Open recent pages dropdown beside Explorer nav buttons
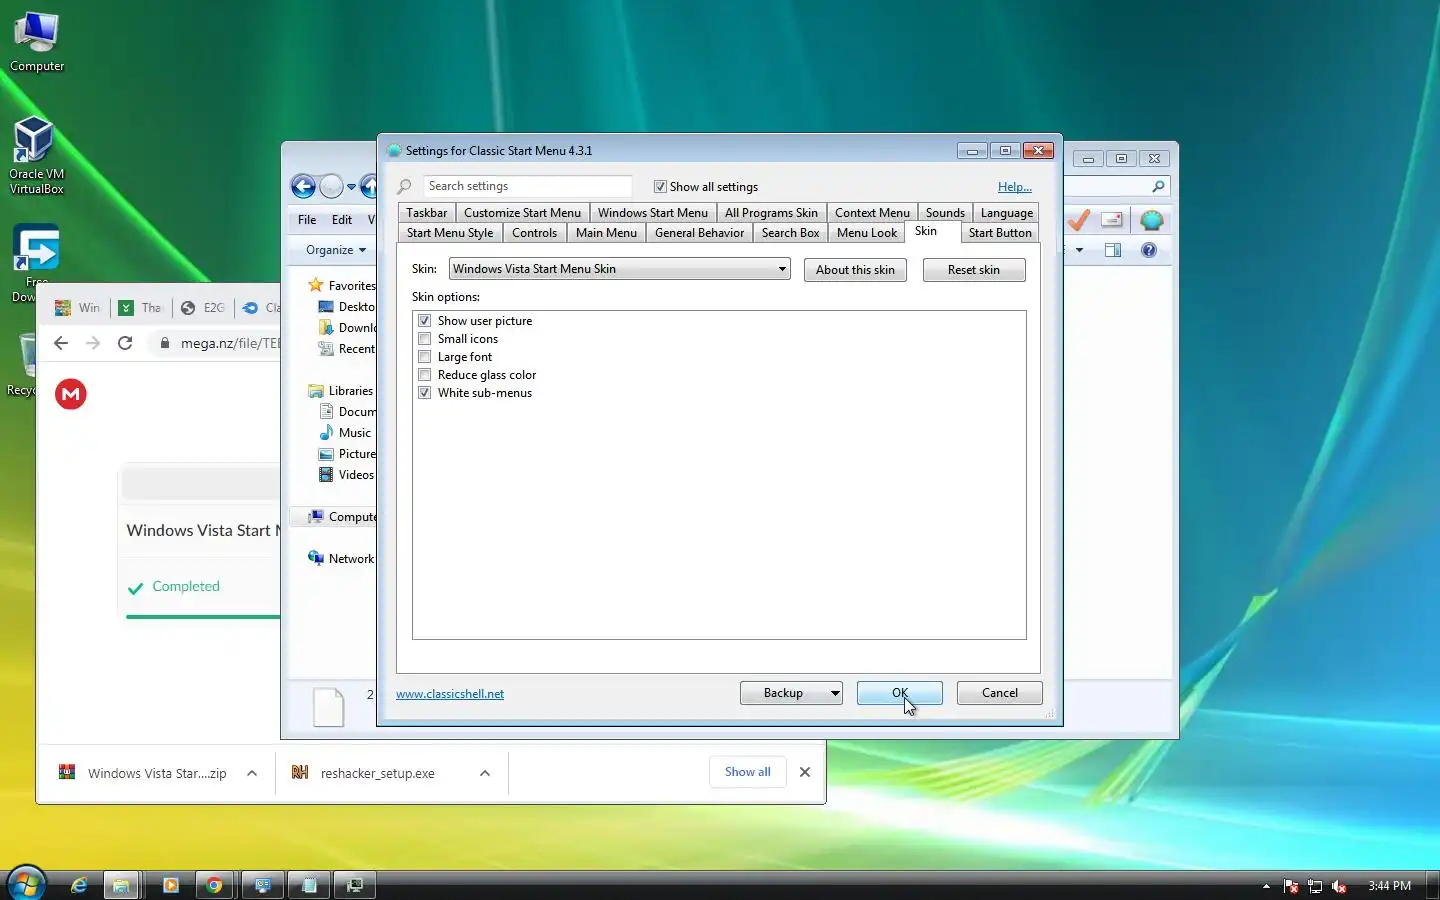This screenshot has width=1440, height=900. coord(351,187)
